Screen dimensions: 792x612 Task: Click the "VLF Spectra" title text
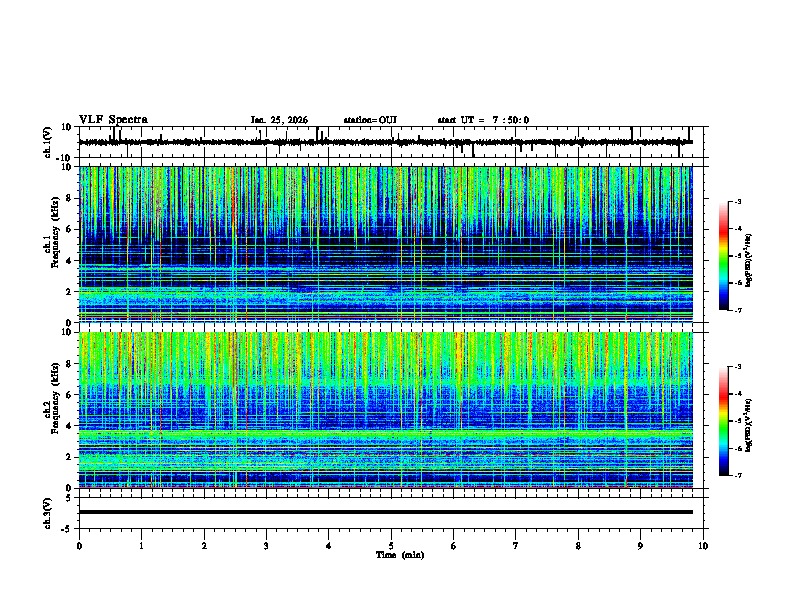pos(113,120)
